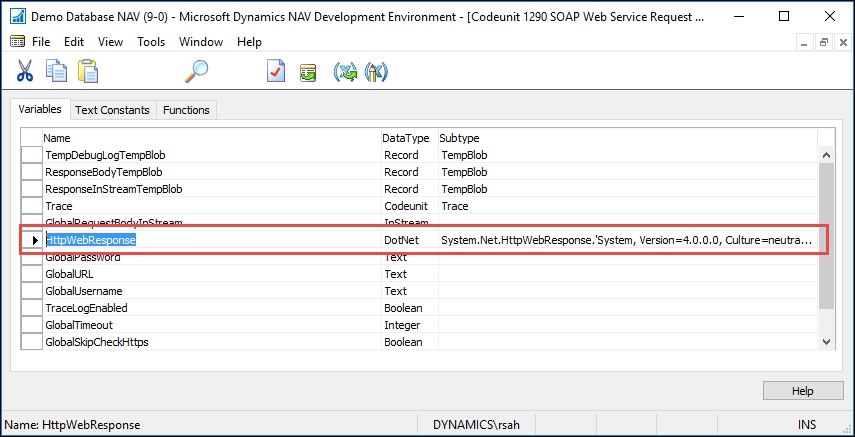Select the TraceLogEnabled variable name

pyautogui.click(x=86, y=308)
